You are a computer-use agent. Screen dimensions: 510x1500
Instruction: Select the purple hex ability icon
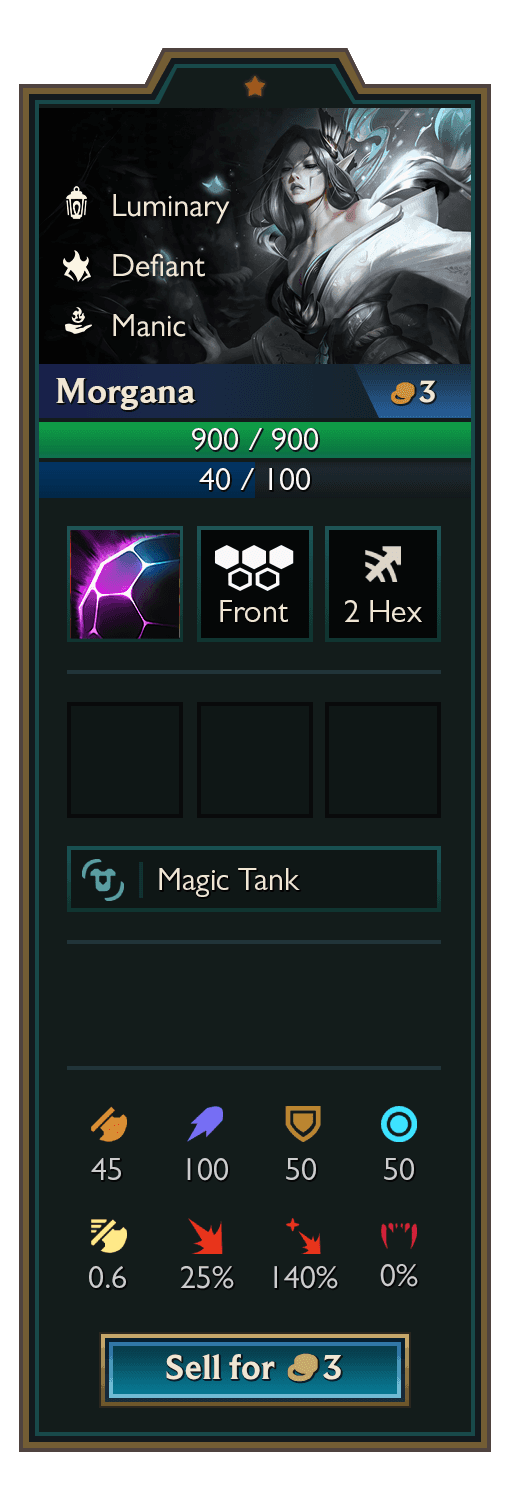pos(125,584)
